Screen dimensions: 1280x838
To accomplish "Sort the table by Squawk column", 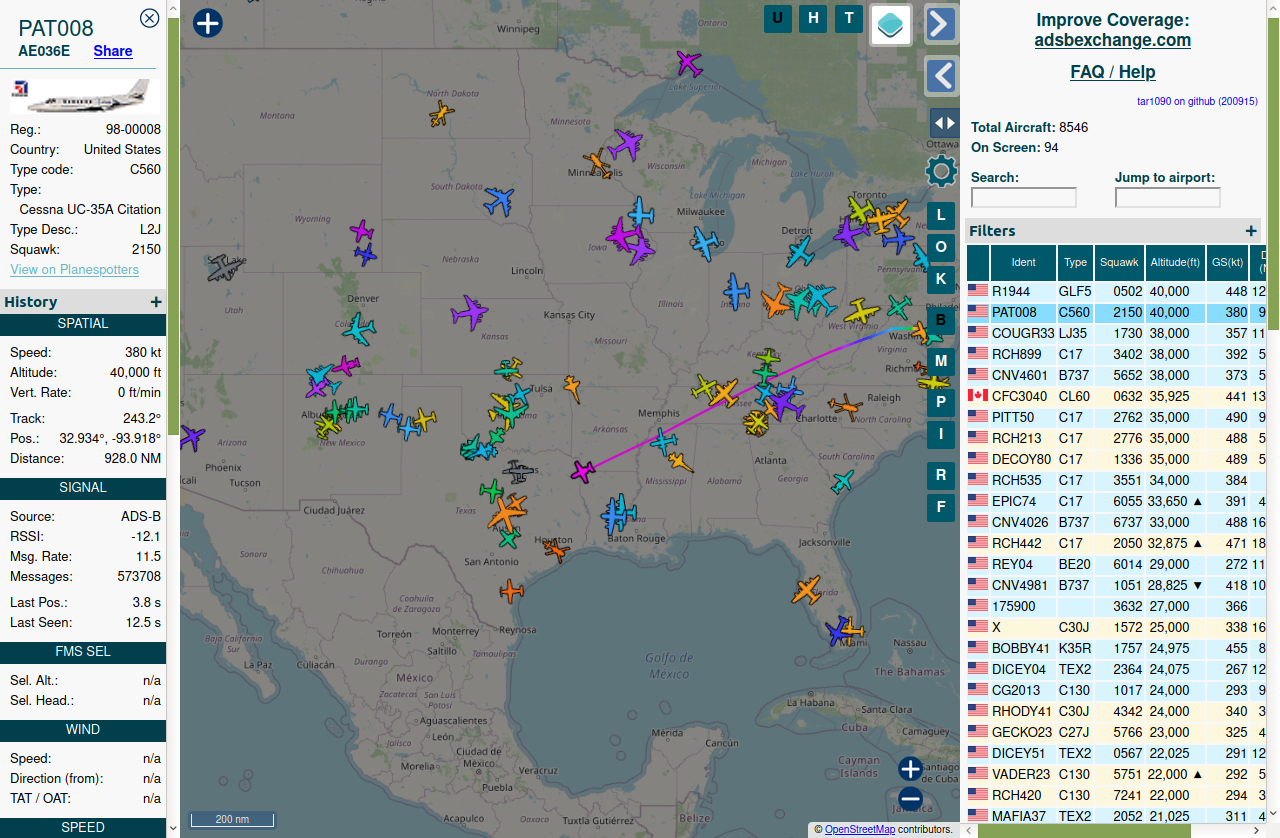I will pos(1119,263).
